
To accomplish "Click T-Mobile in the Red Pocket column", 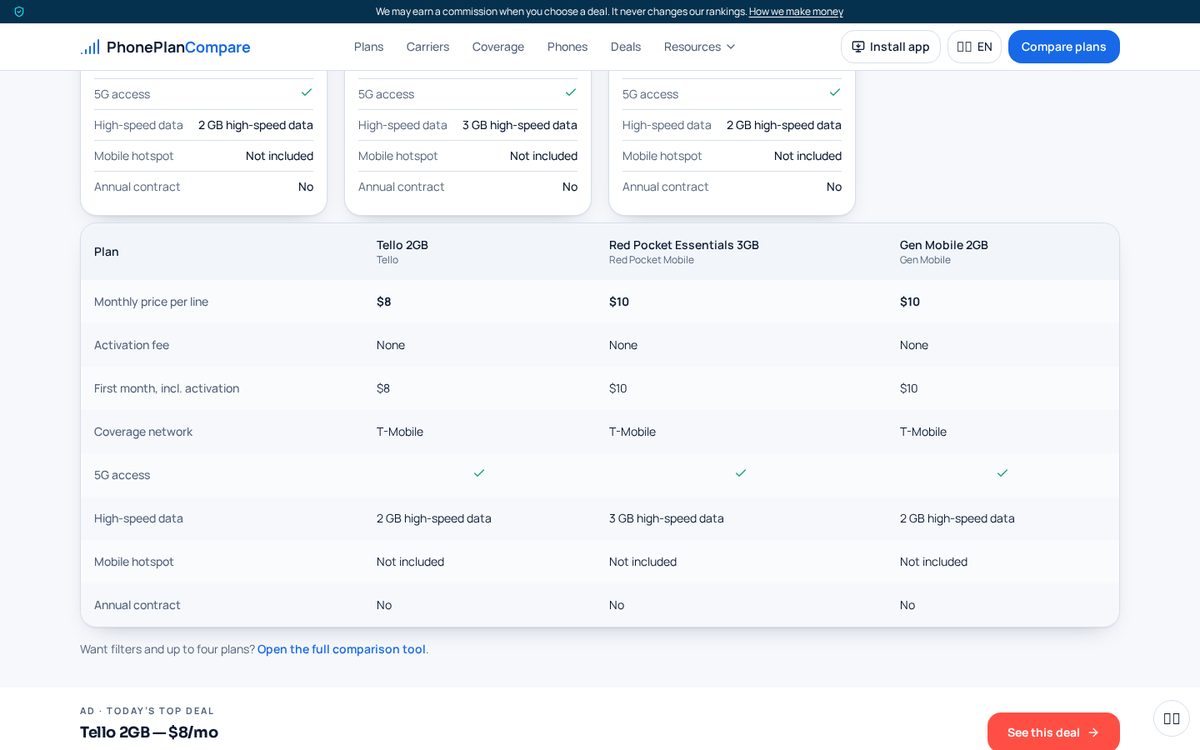I will 632,432.
